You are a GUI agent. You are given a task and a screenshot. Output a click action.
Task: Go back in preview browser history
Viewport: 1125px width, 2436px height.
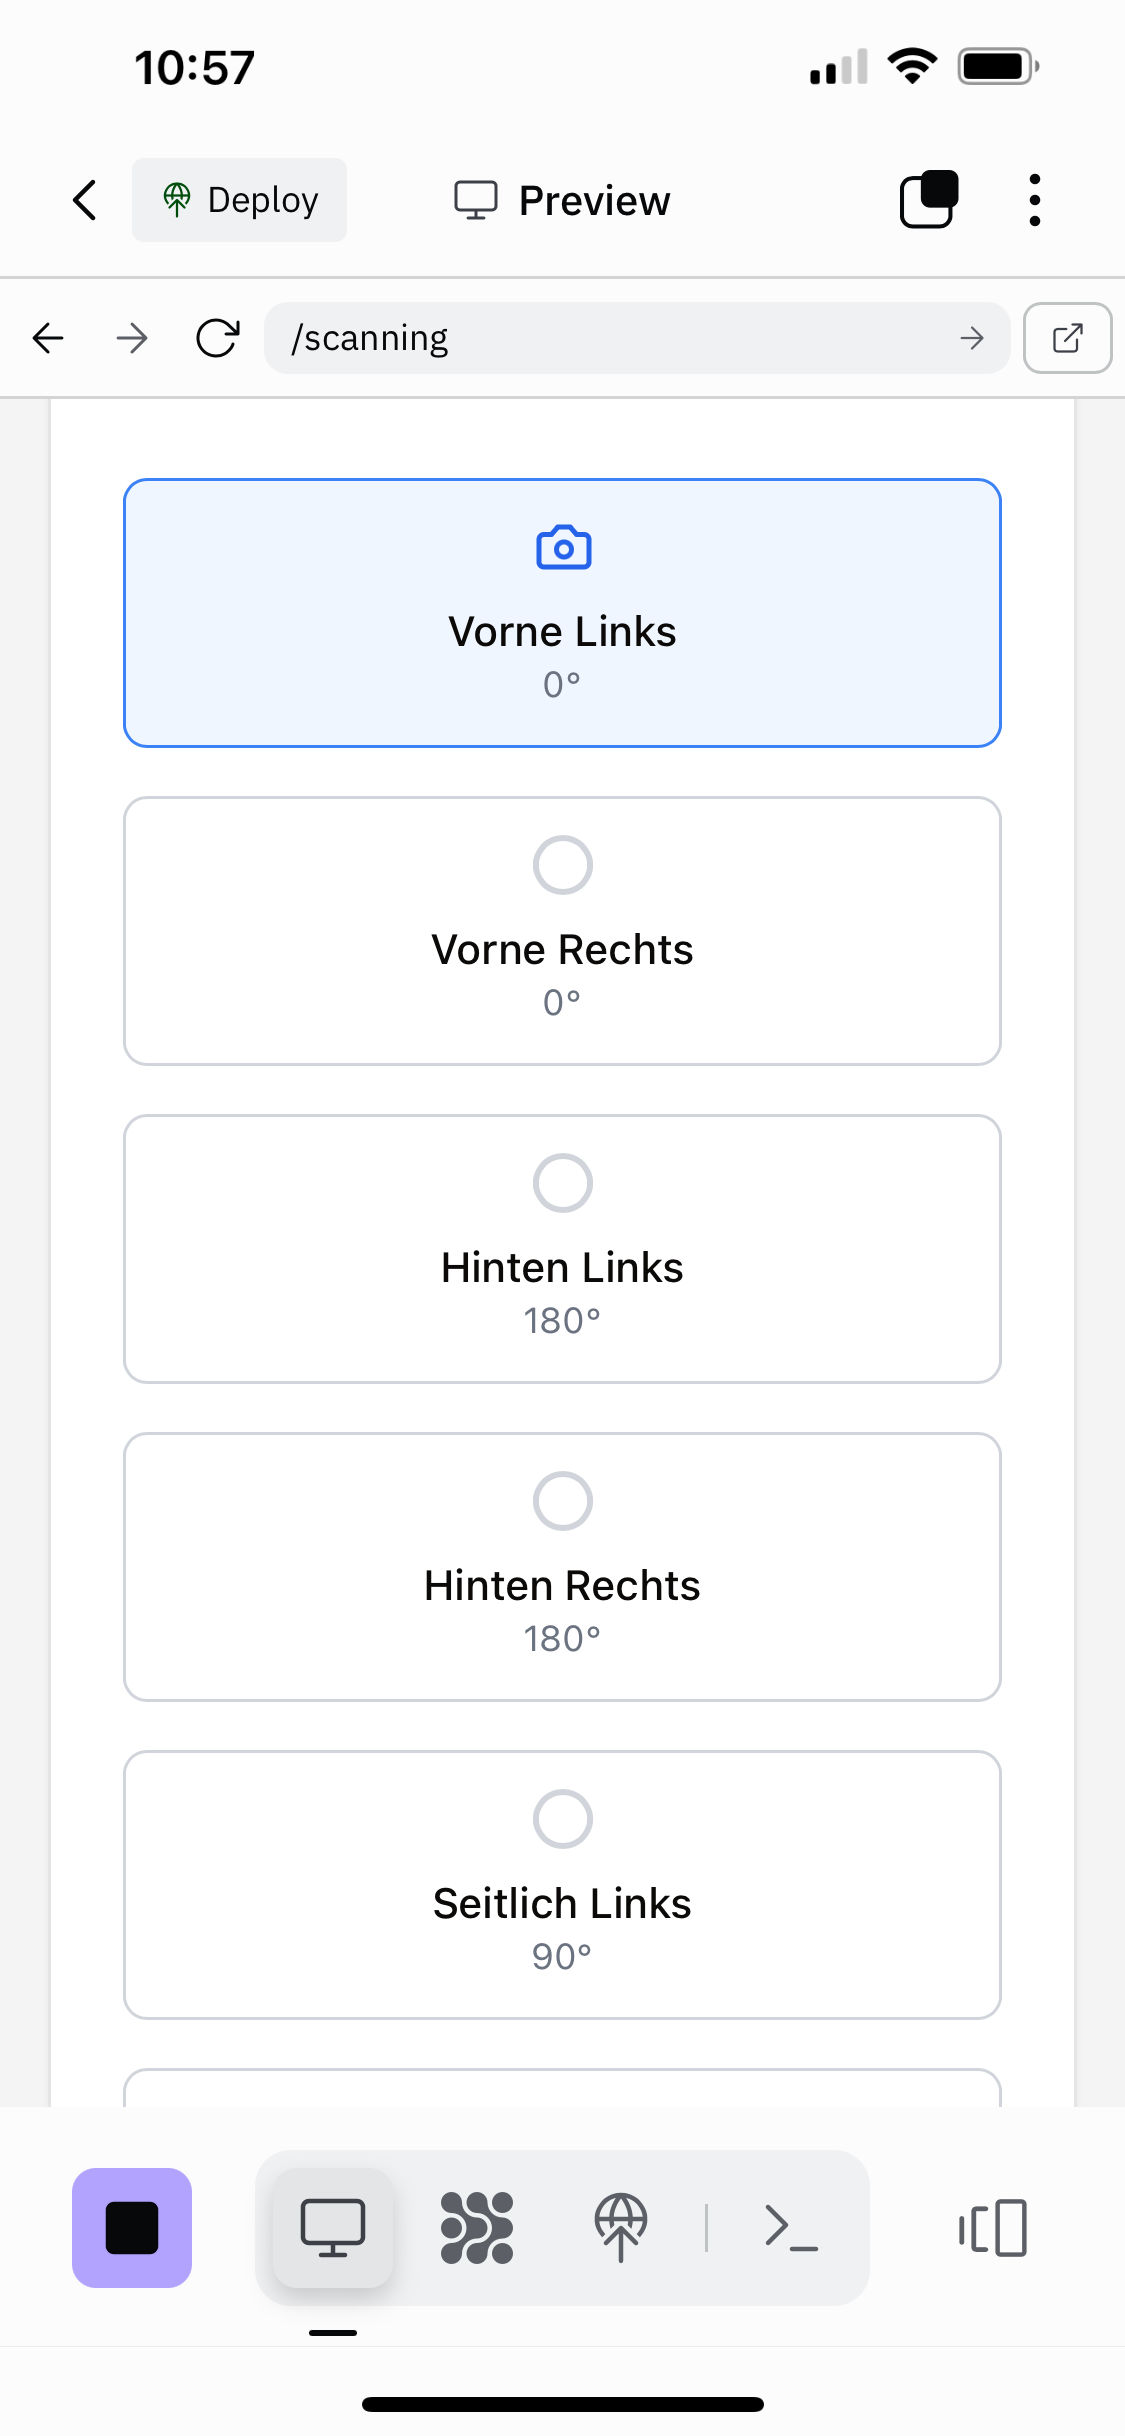coord(48,338)
